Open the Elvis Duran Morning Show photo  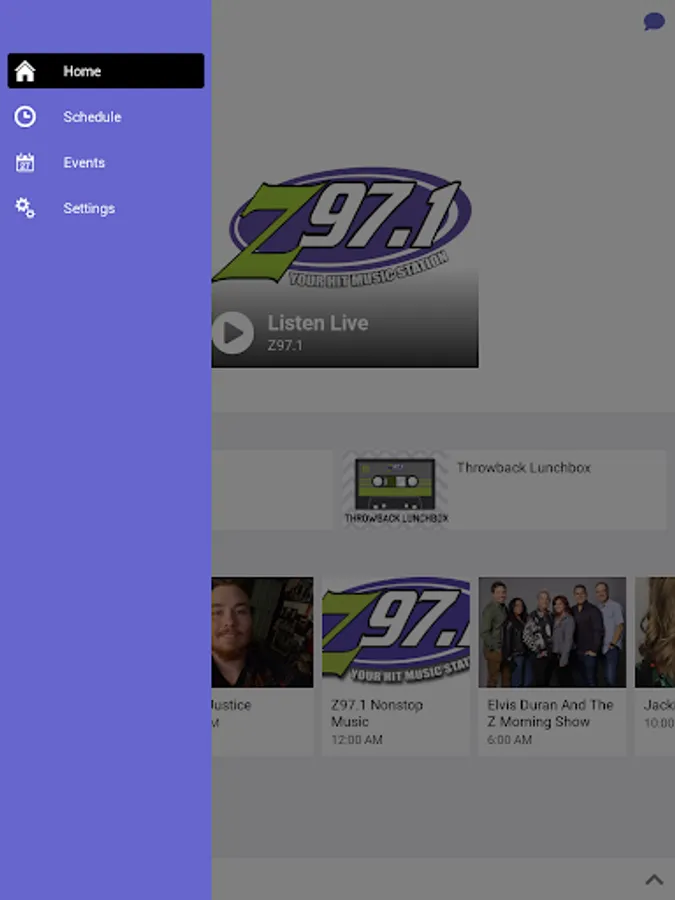[x=552, y=632]
